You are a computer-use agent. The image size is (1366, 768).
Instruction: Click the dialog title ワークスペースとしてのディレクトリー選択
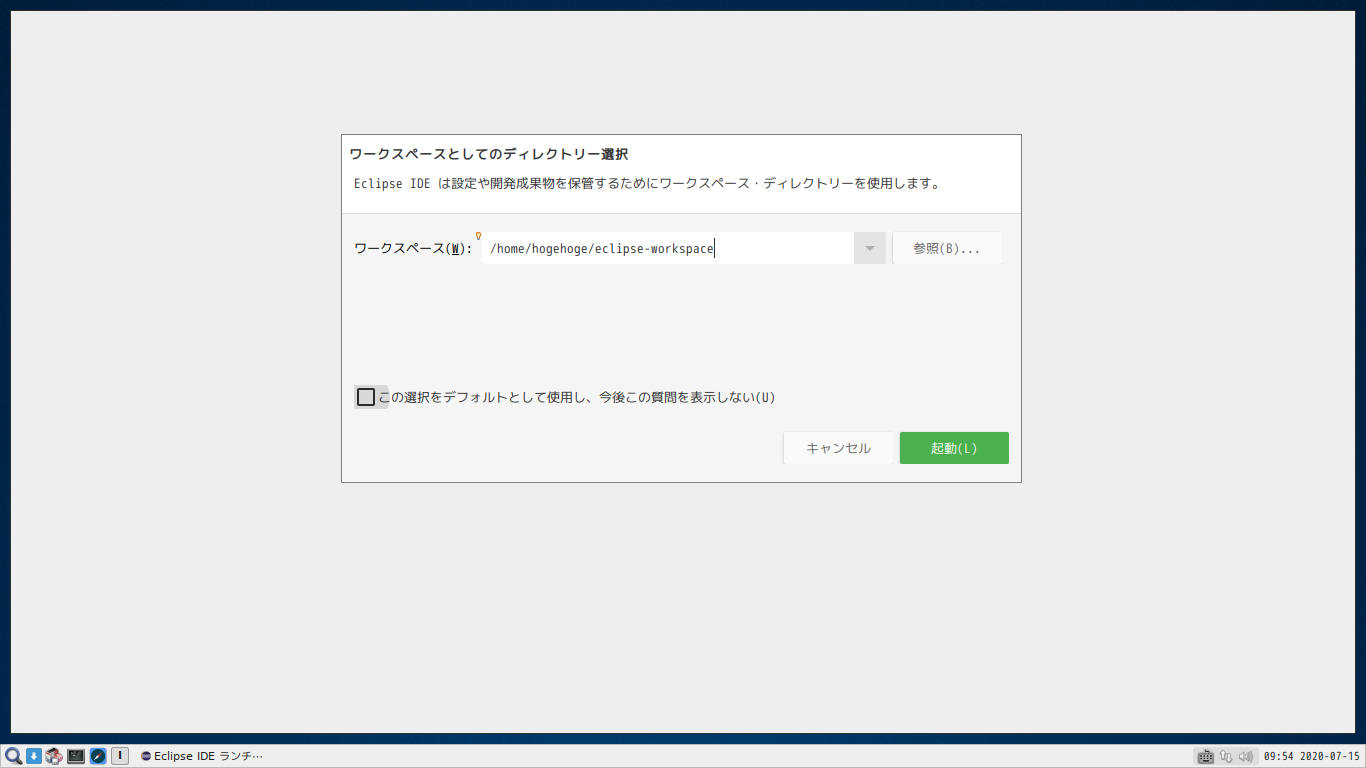[488, 154]
